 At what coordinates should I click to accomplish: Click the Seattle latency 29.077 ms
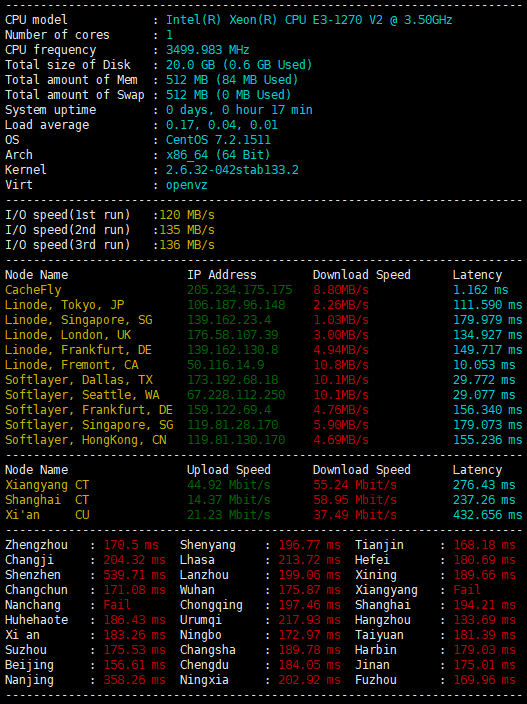(484, 395)
